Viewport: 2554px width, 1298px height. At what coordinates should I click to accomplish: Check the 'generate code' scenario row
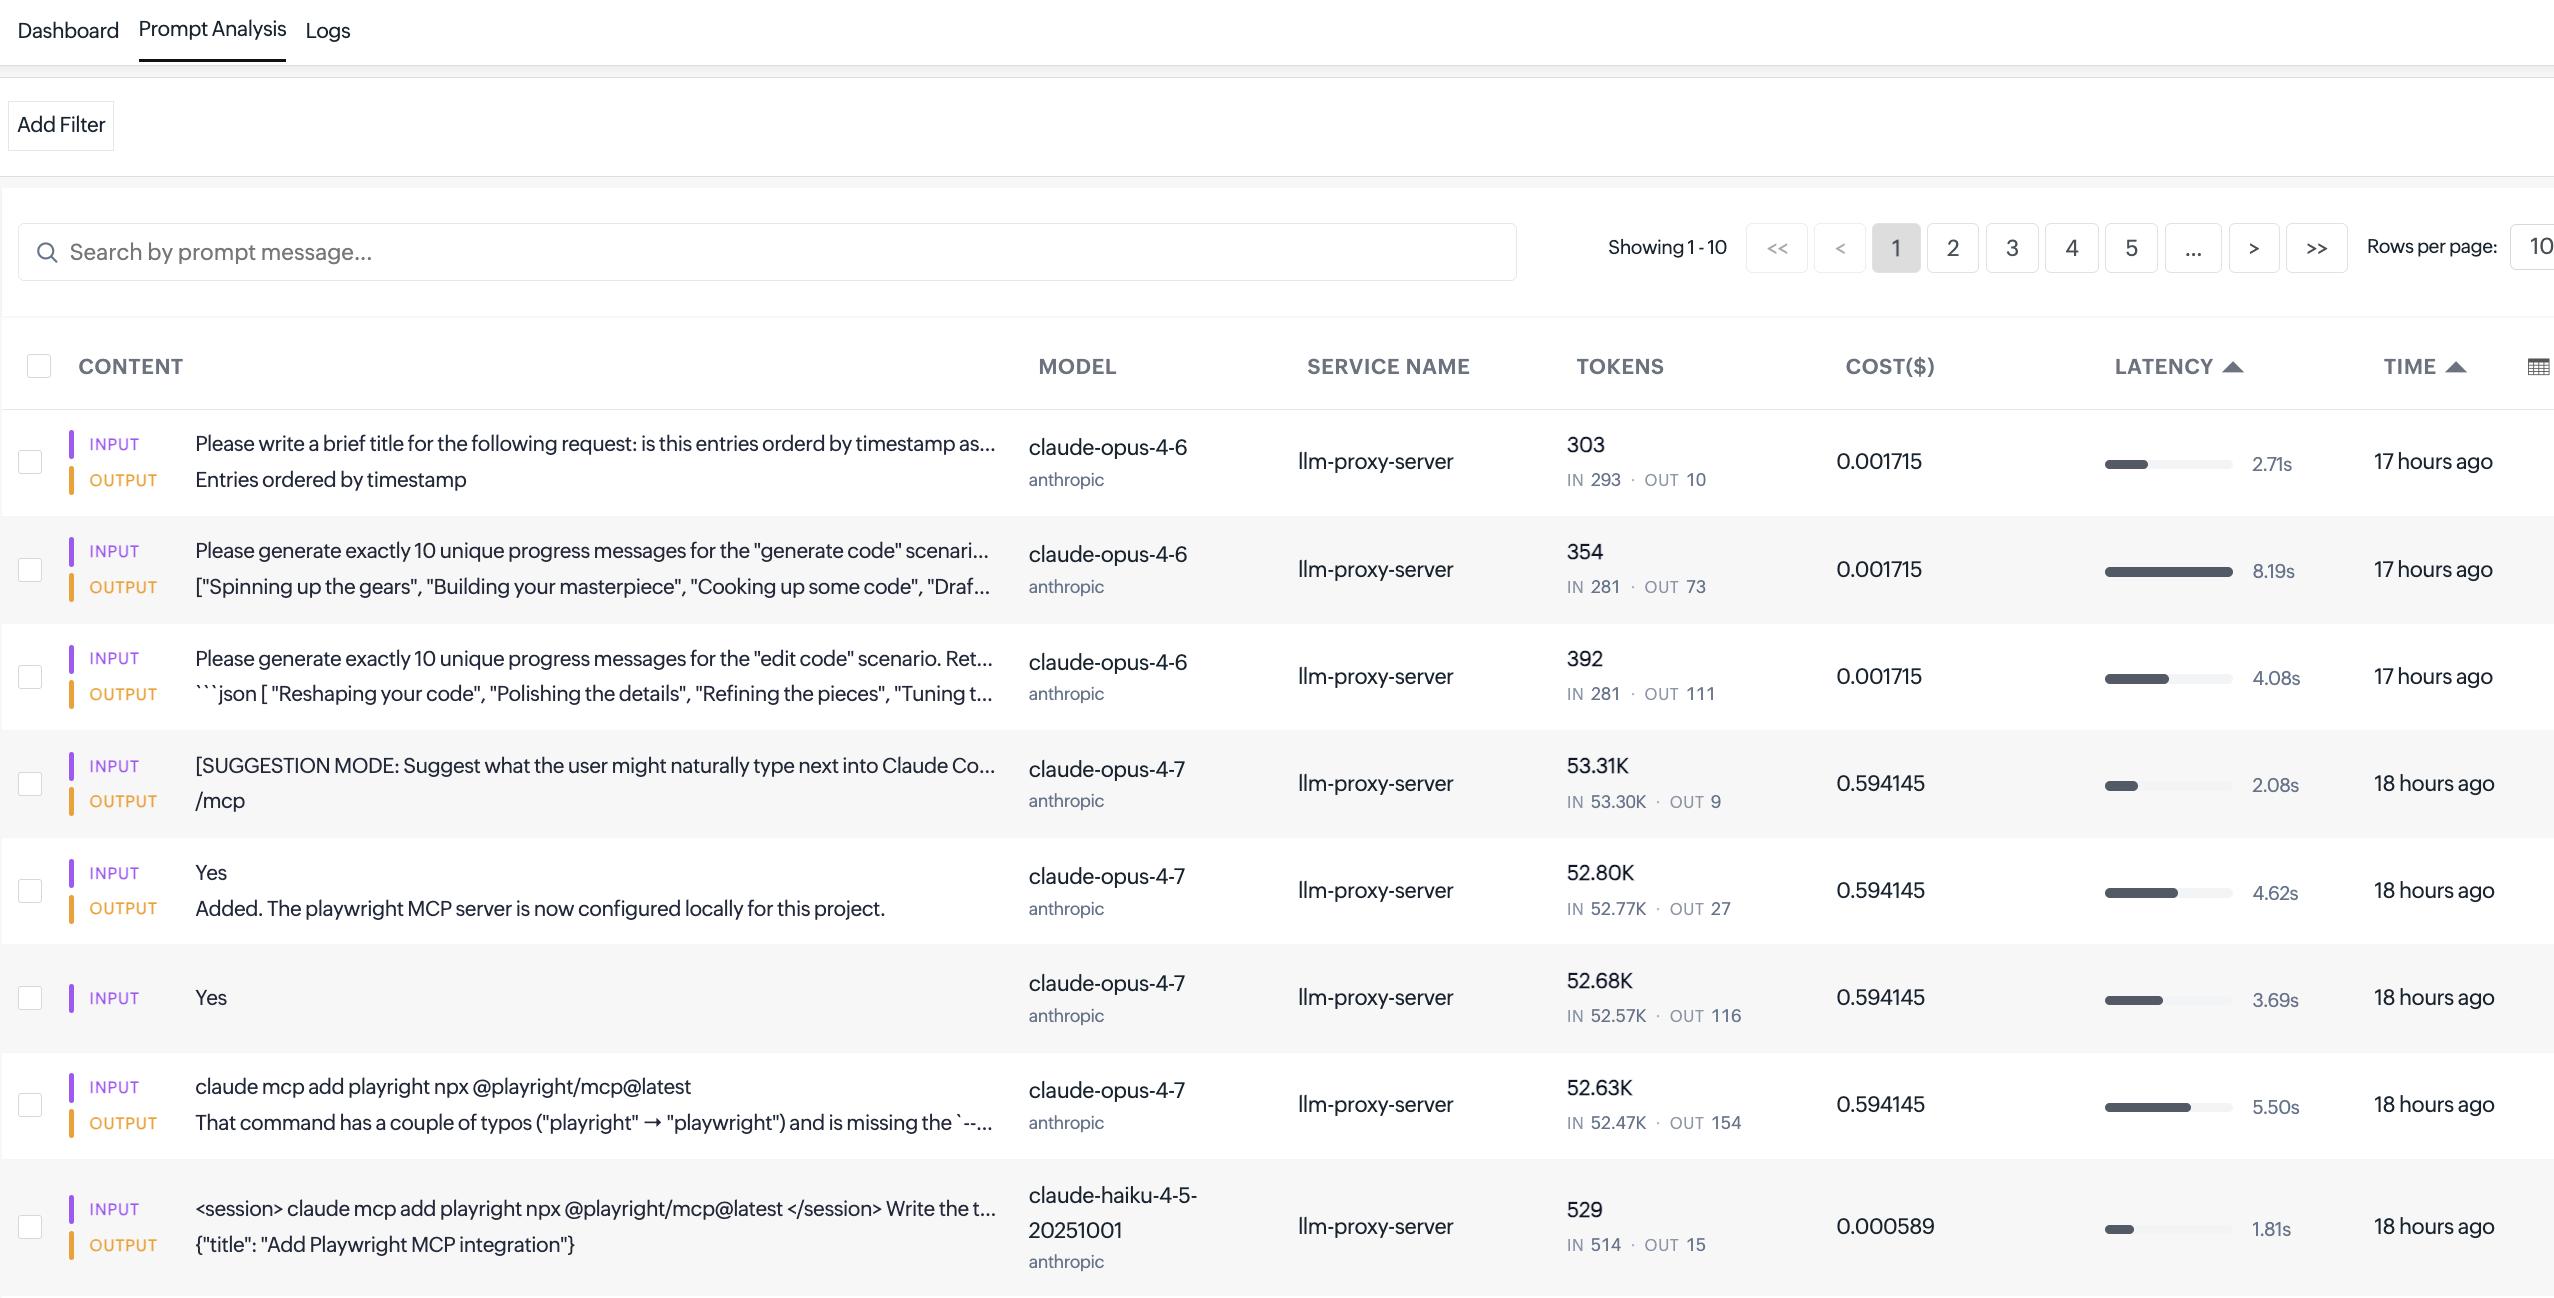click(x=30, y=569)
